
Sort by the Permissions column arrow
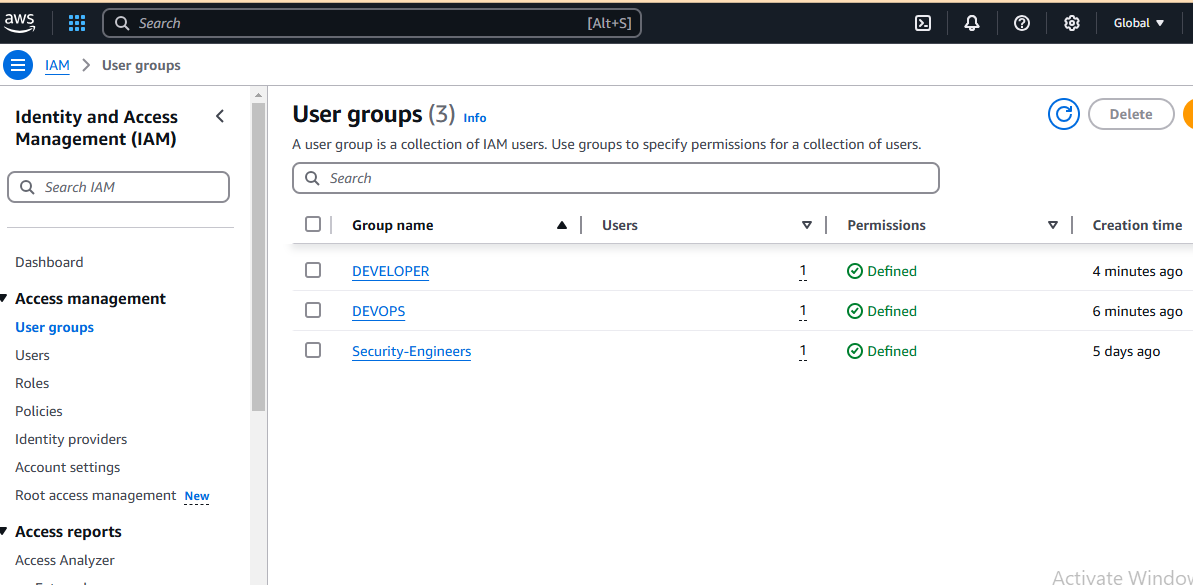click(x=1053, y=225)
